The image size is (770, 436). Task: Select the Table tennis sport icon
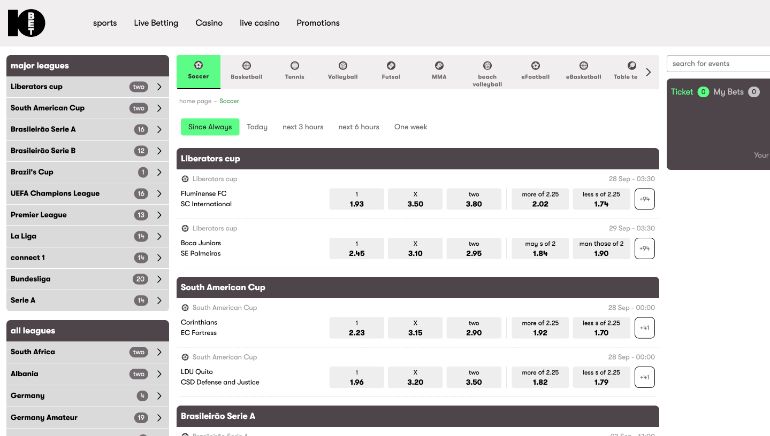pos(626,71)
